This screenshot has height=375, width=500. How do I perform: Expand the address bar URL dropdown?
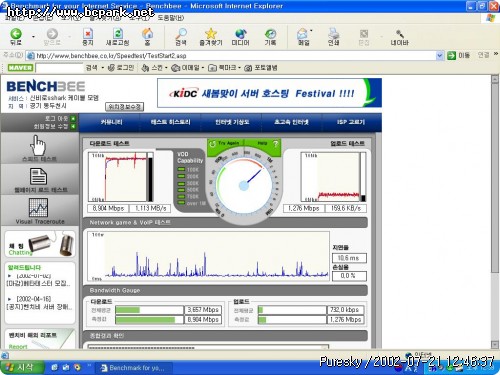click(440, 55)
